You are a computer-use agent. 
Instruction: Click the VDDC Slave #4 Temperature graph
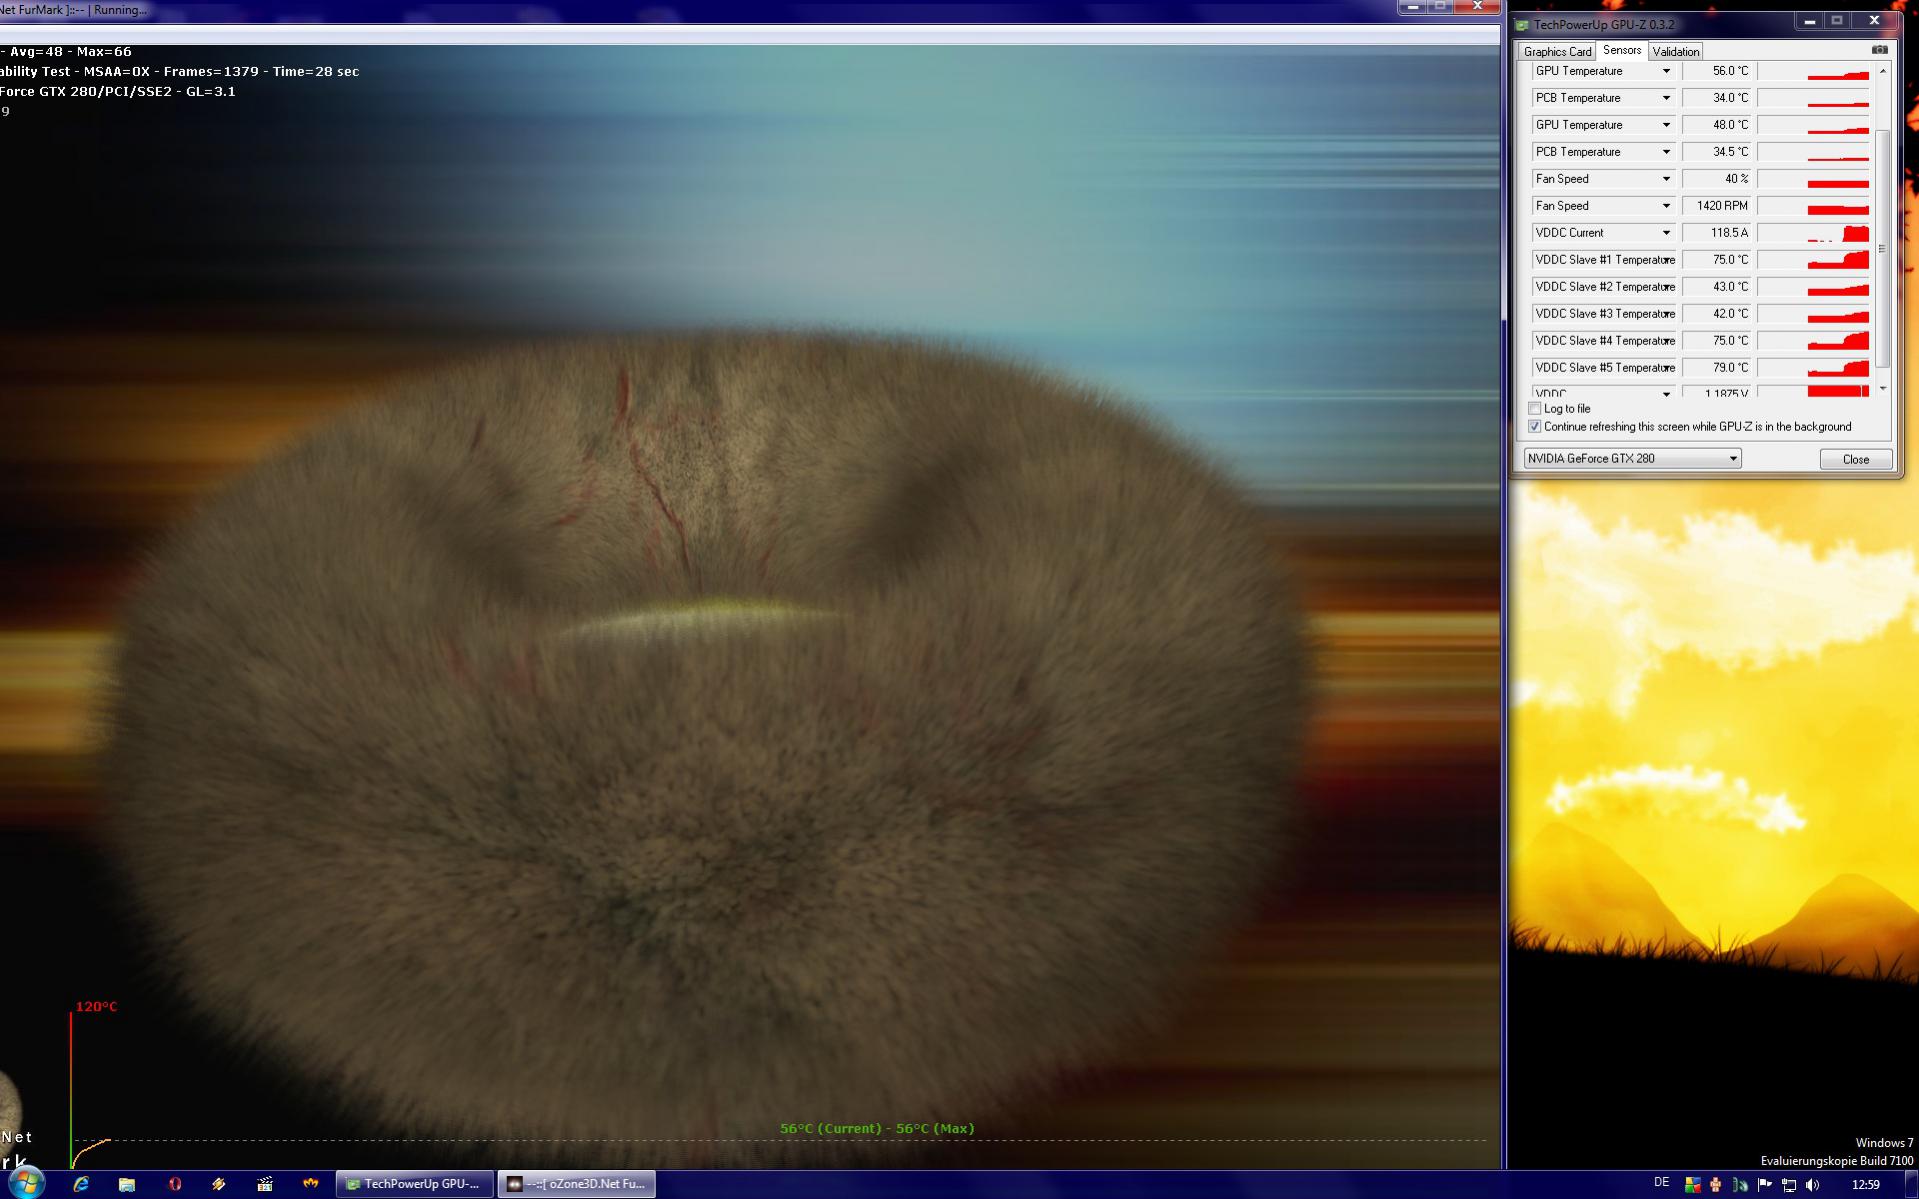tap(1814, 341)
